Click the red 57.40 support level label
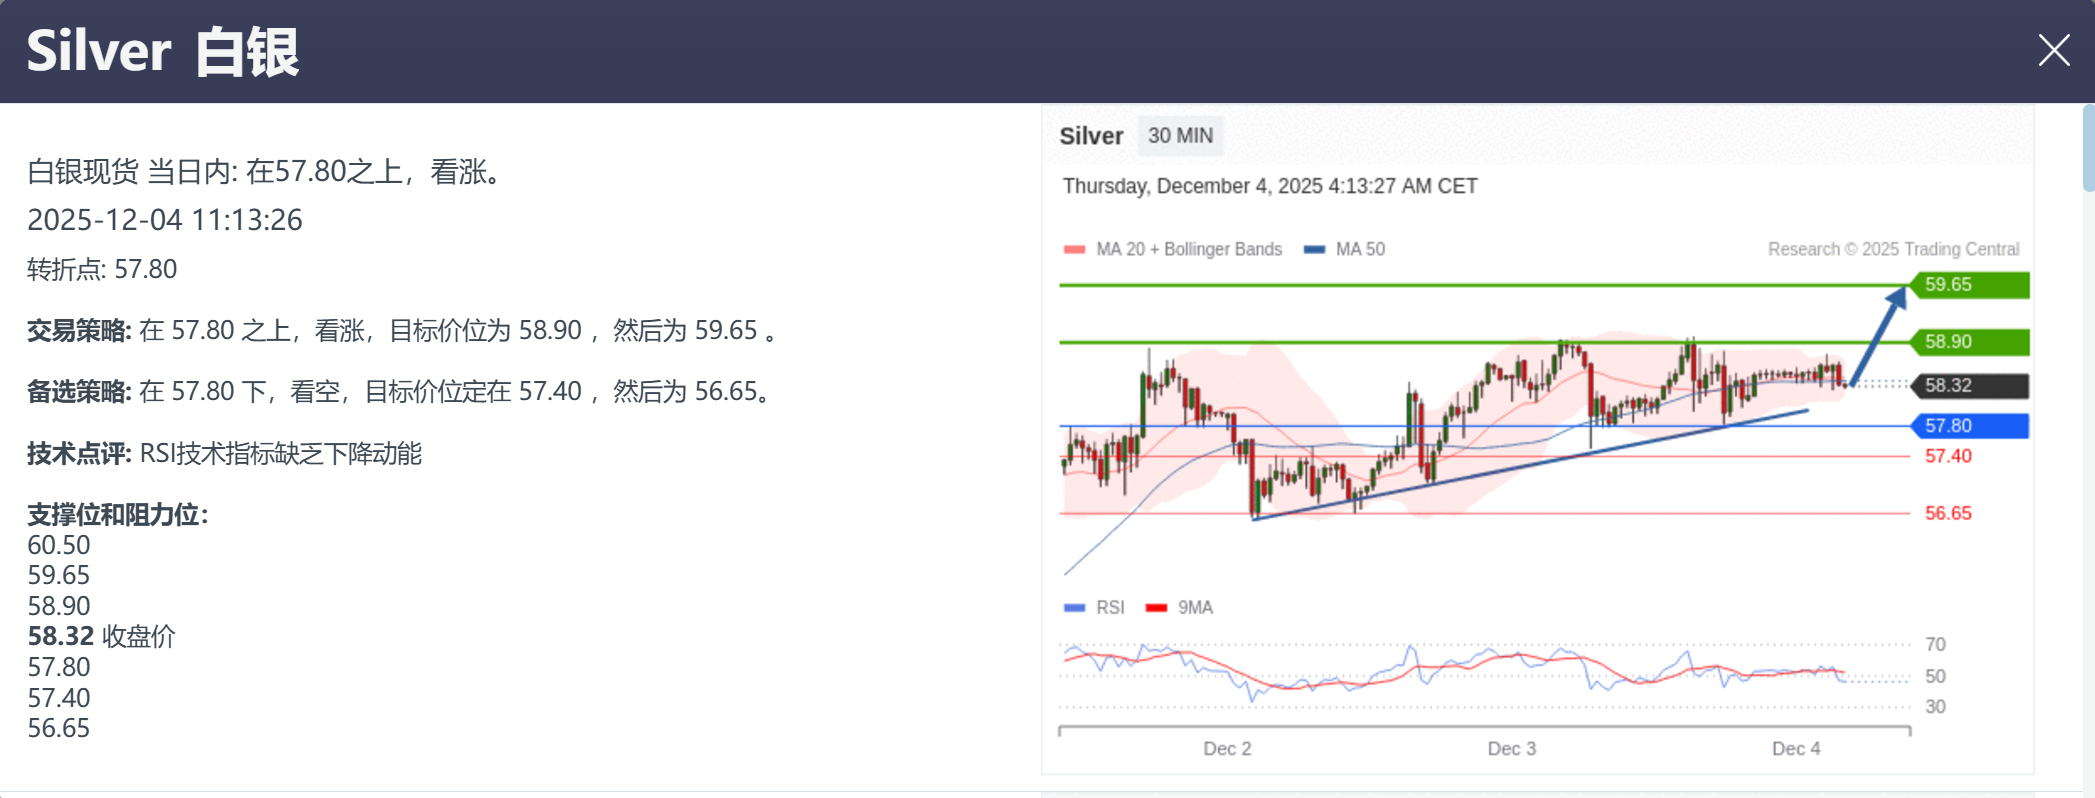 click(x=1948, y=457)
